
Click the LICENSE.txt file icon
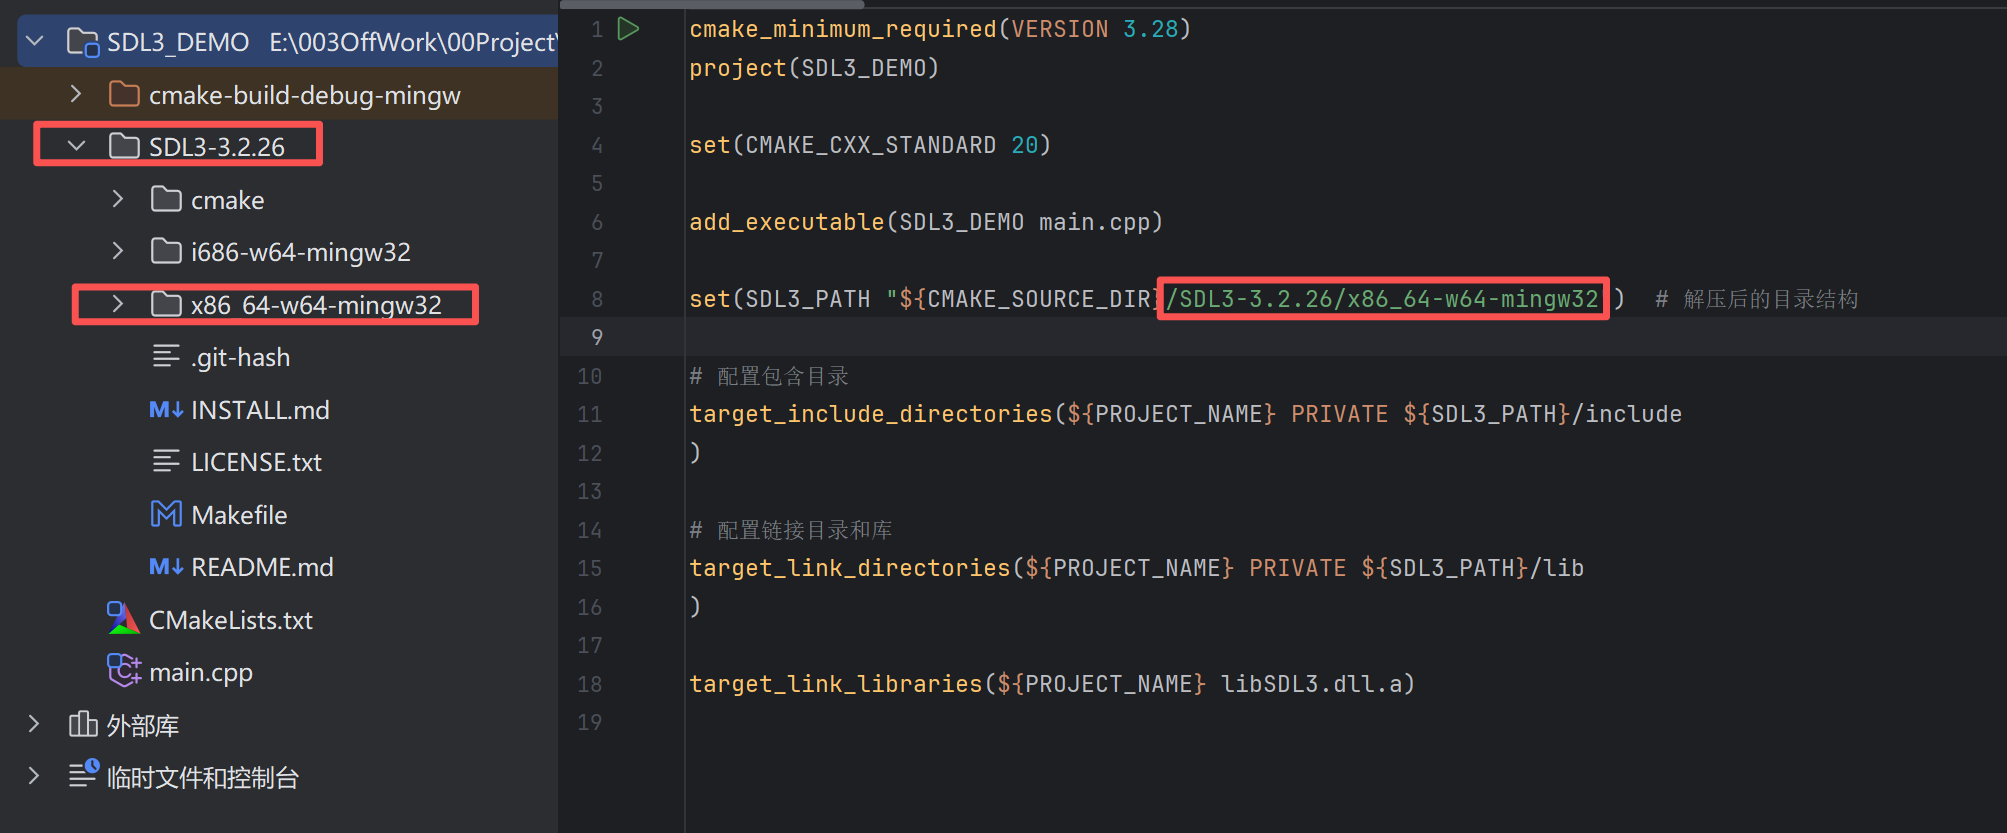166,461
